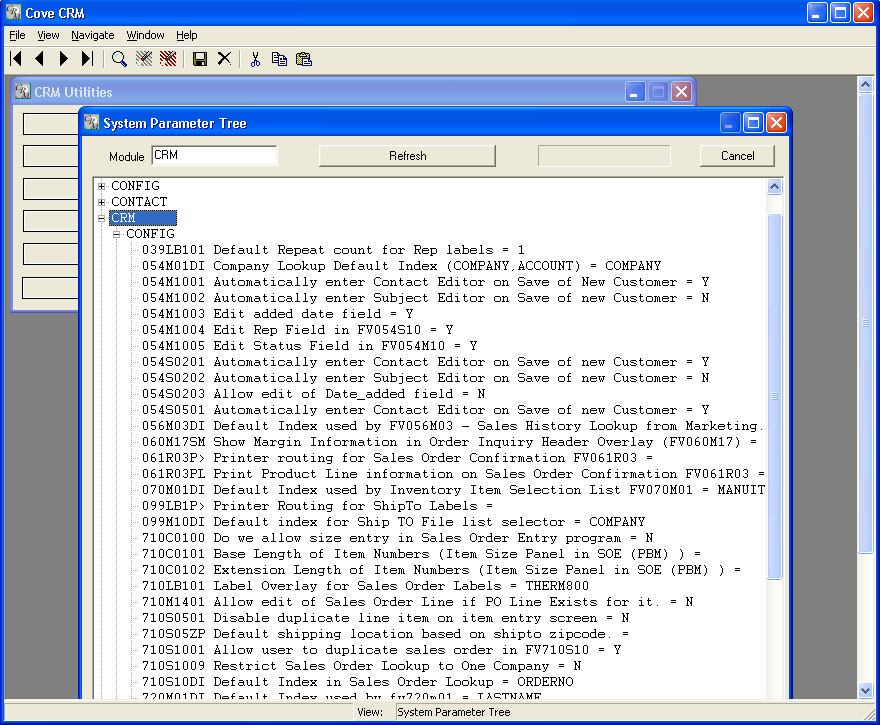Select 710S0501 Disable duplicate line item
Screen dimensions: 880x725
pyautogui.click(x=386, y=617)
